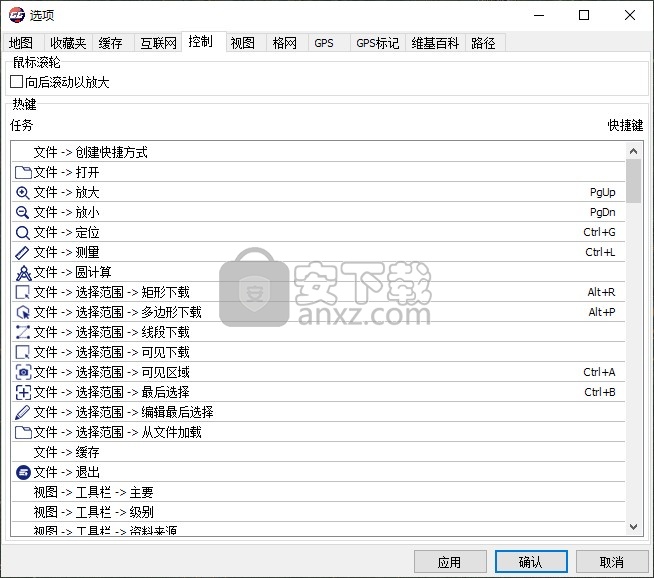Switch to the 缓存 tab
Viewport: 654px width, 578px height.
(111, 43)
